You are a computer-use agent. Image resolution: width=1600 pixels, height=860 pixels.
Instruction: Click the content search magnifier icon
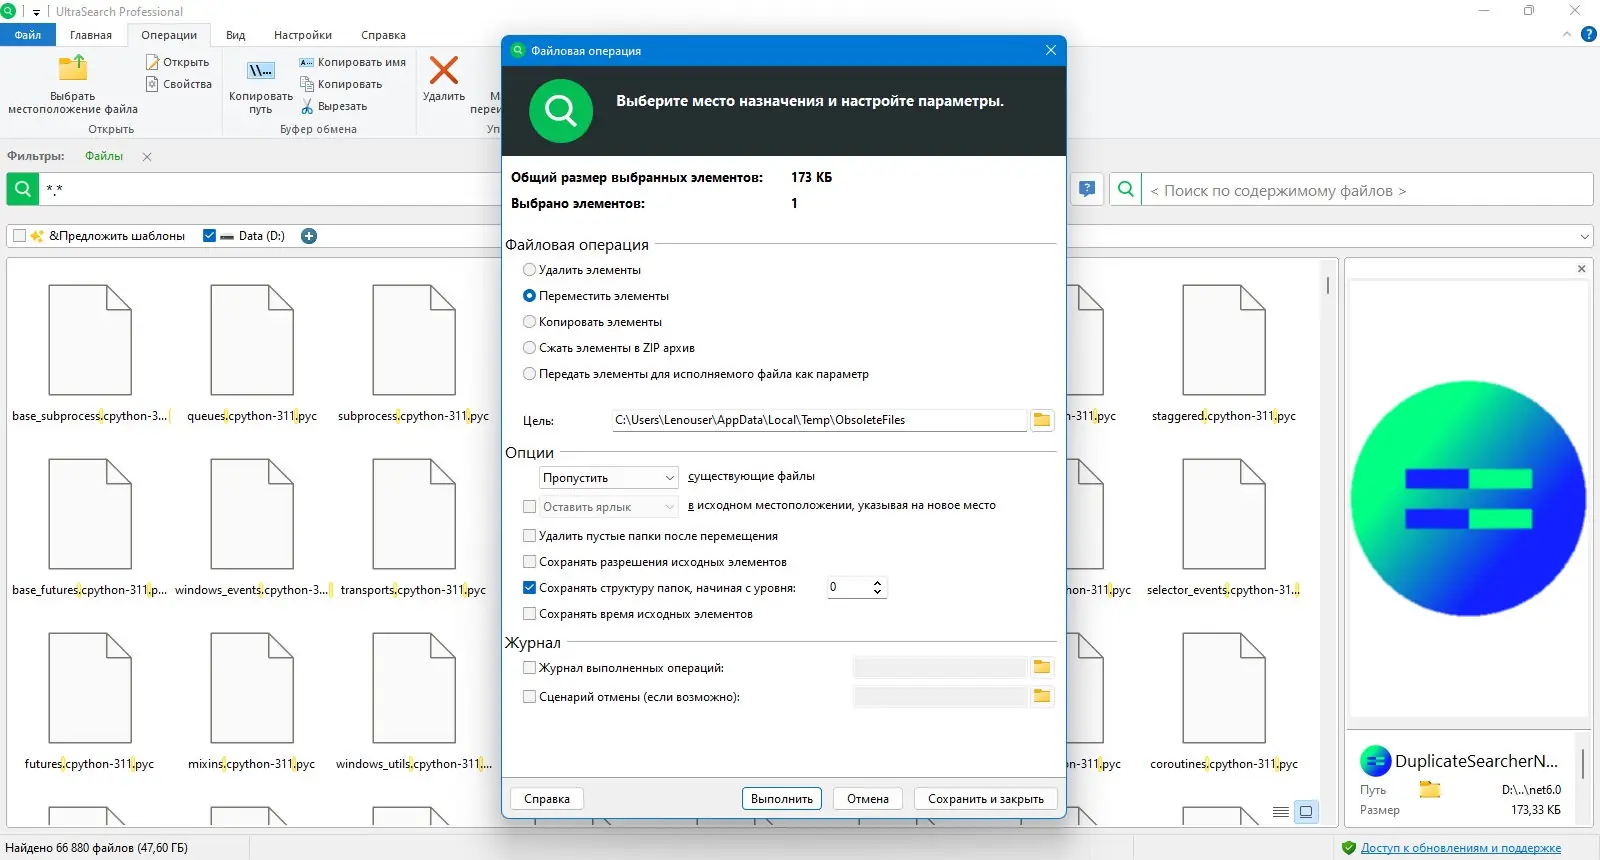tap(1126, 189)
